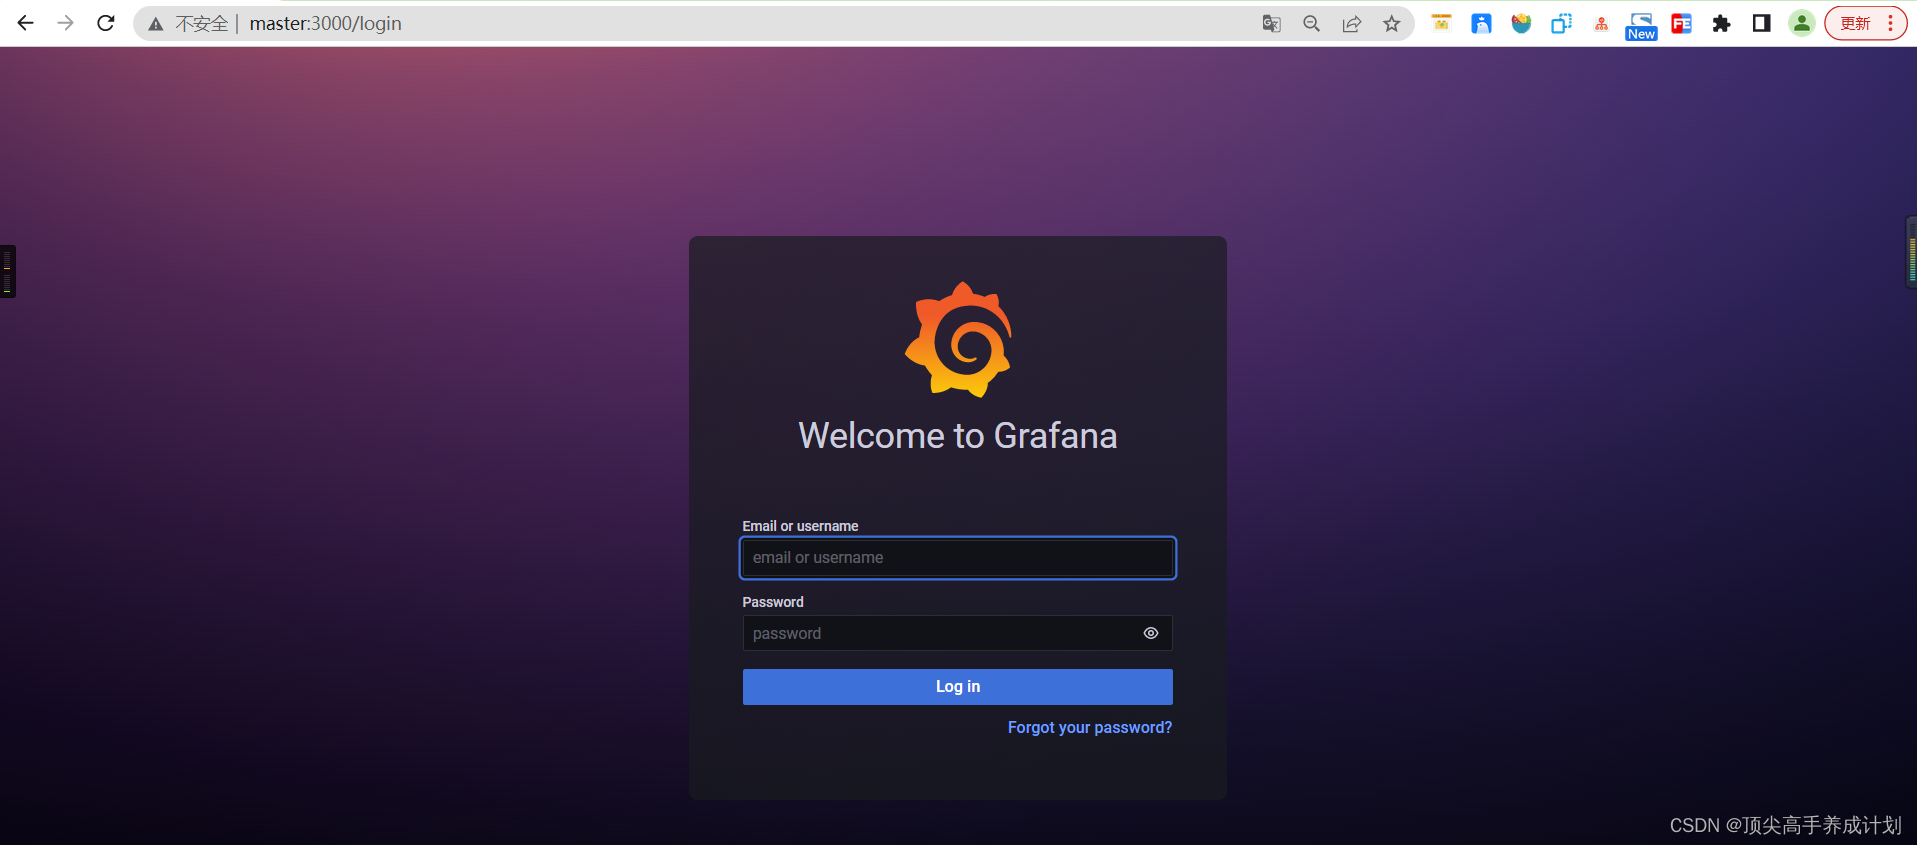Share this page using the share icon
Screen dimensions: 1917x845
coord(1352,24)
